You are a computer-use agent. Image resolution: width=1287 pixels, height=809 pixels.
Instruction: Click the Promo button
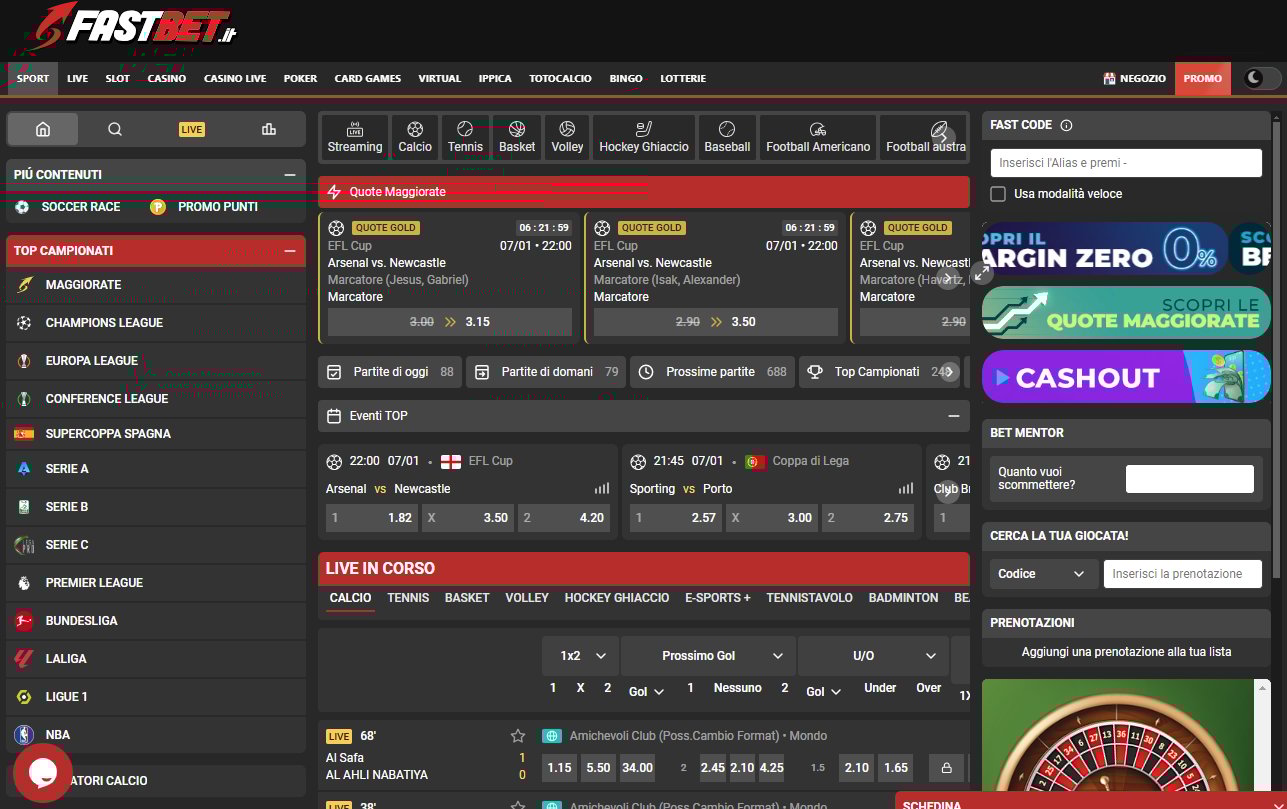pos(1202,78)
